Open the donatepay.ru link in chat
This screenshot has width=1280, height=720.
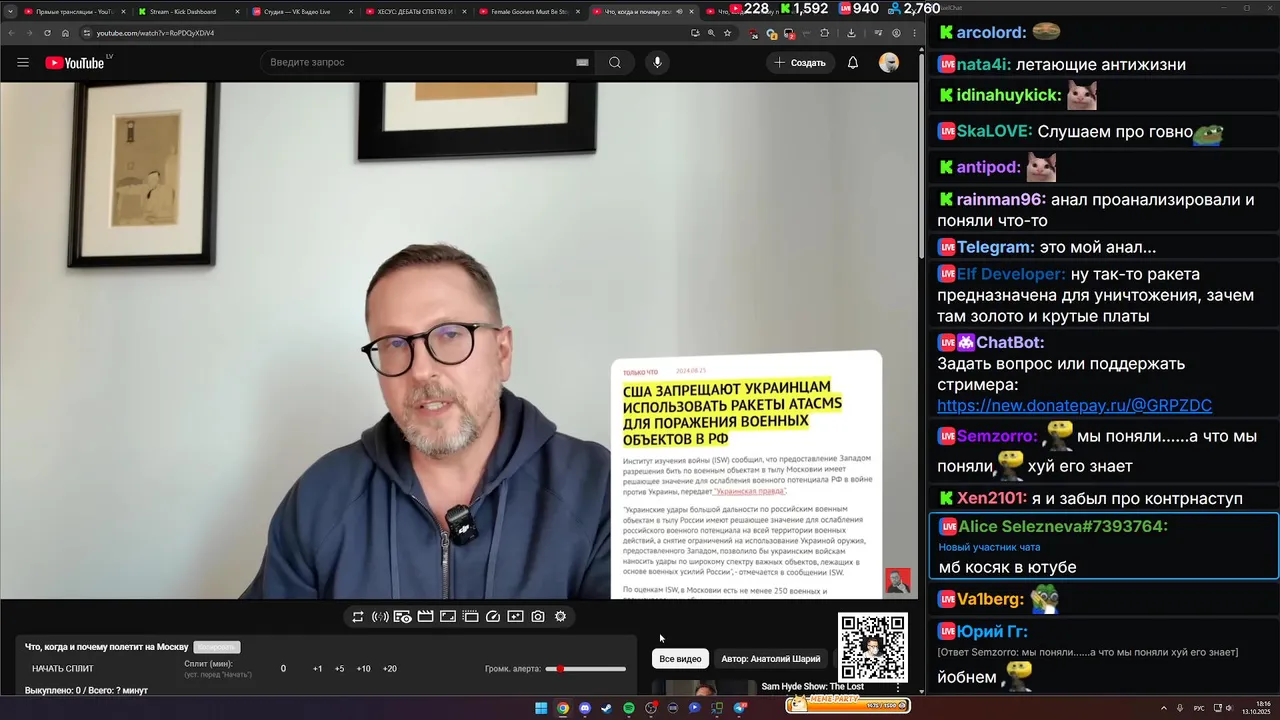coord(1074,406)
